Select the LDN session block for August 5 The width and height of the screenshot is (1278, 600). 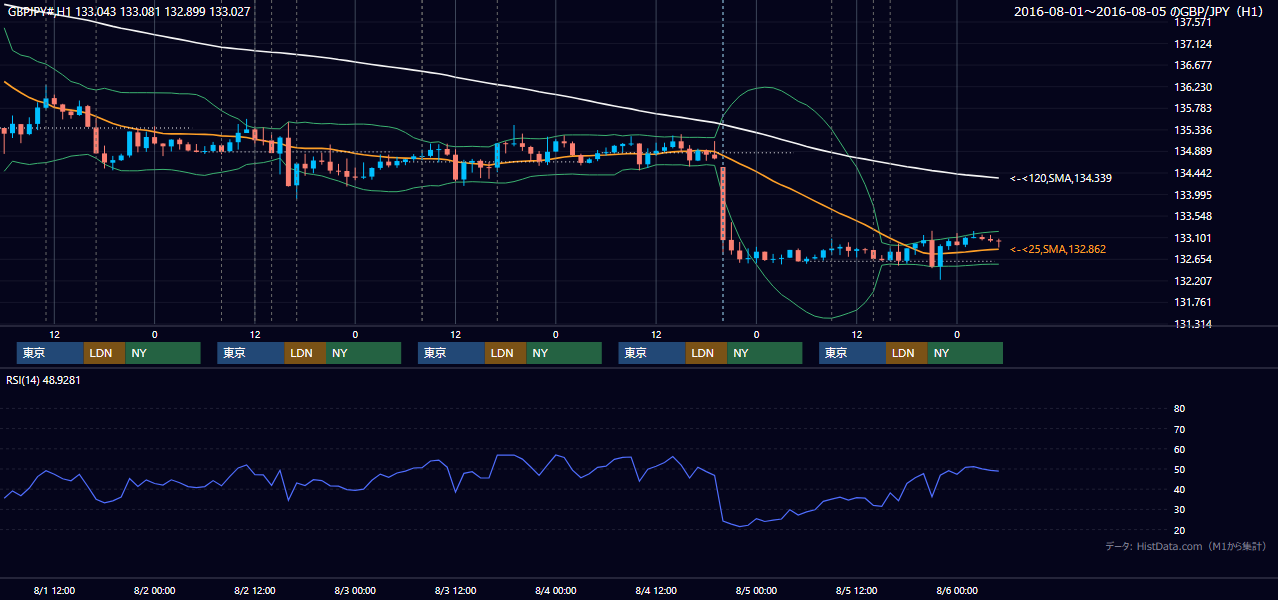pos(906,353)
